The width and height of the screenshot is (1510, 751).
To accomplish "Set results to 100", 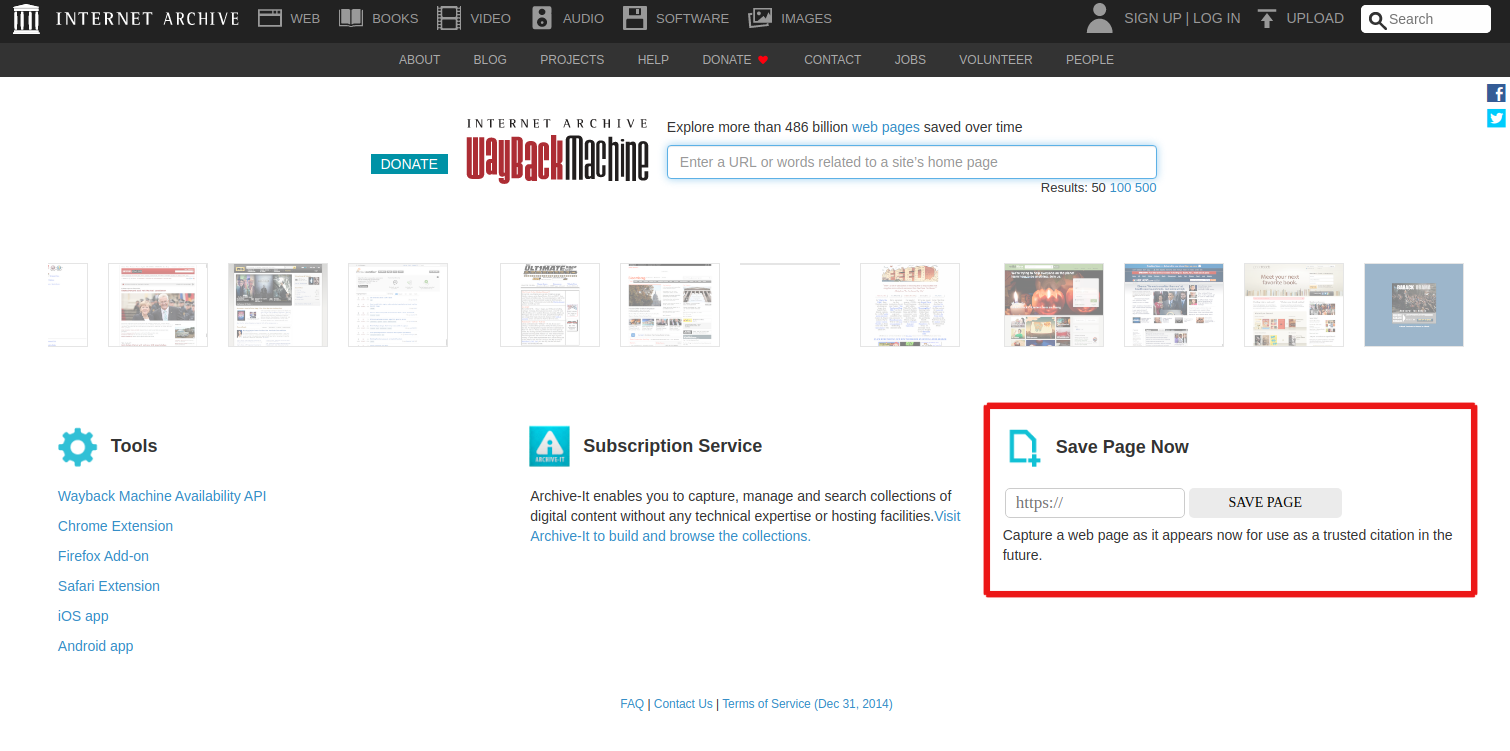I will (1120, 188).
